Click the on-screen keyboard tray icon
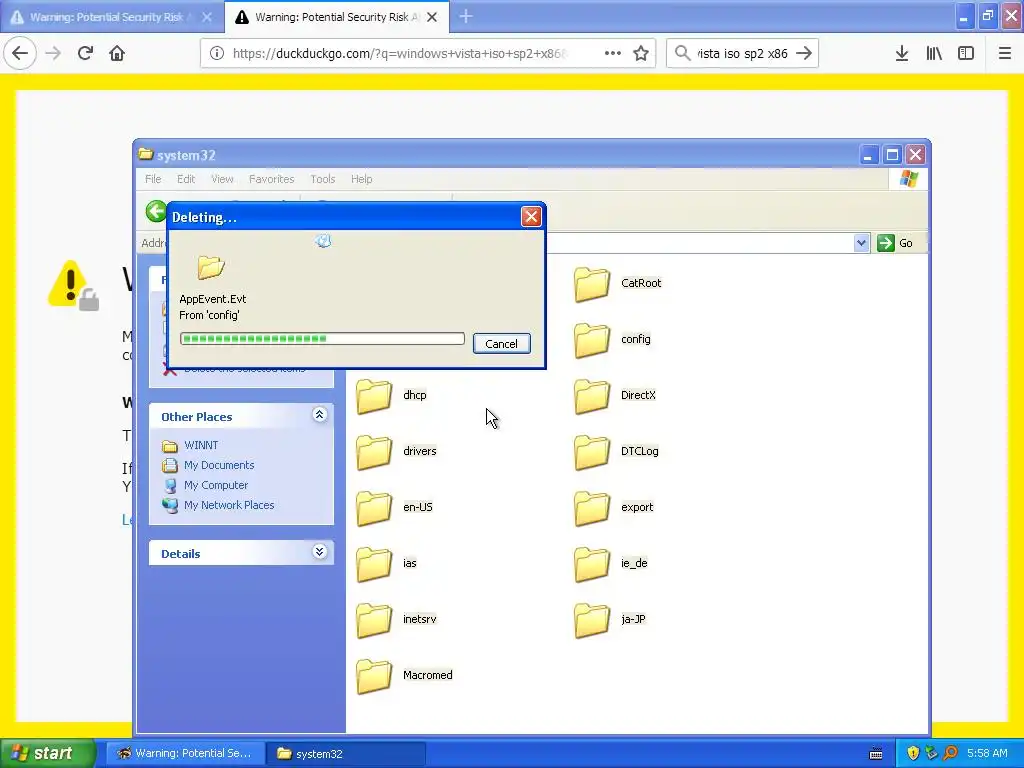1024x768 pixels. click(x=876, y=754)
